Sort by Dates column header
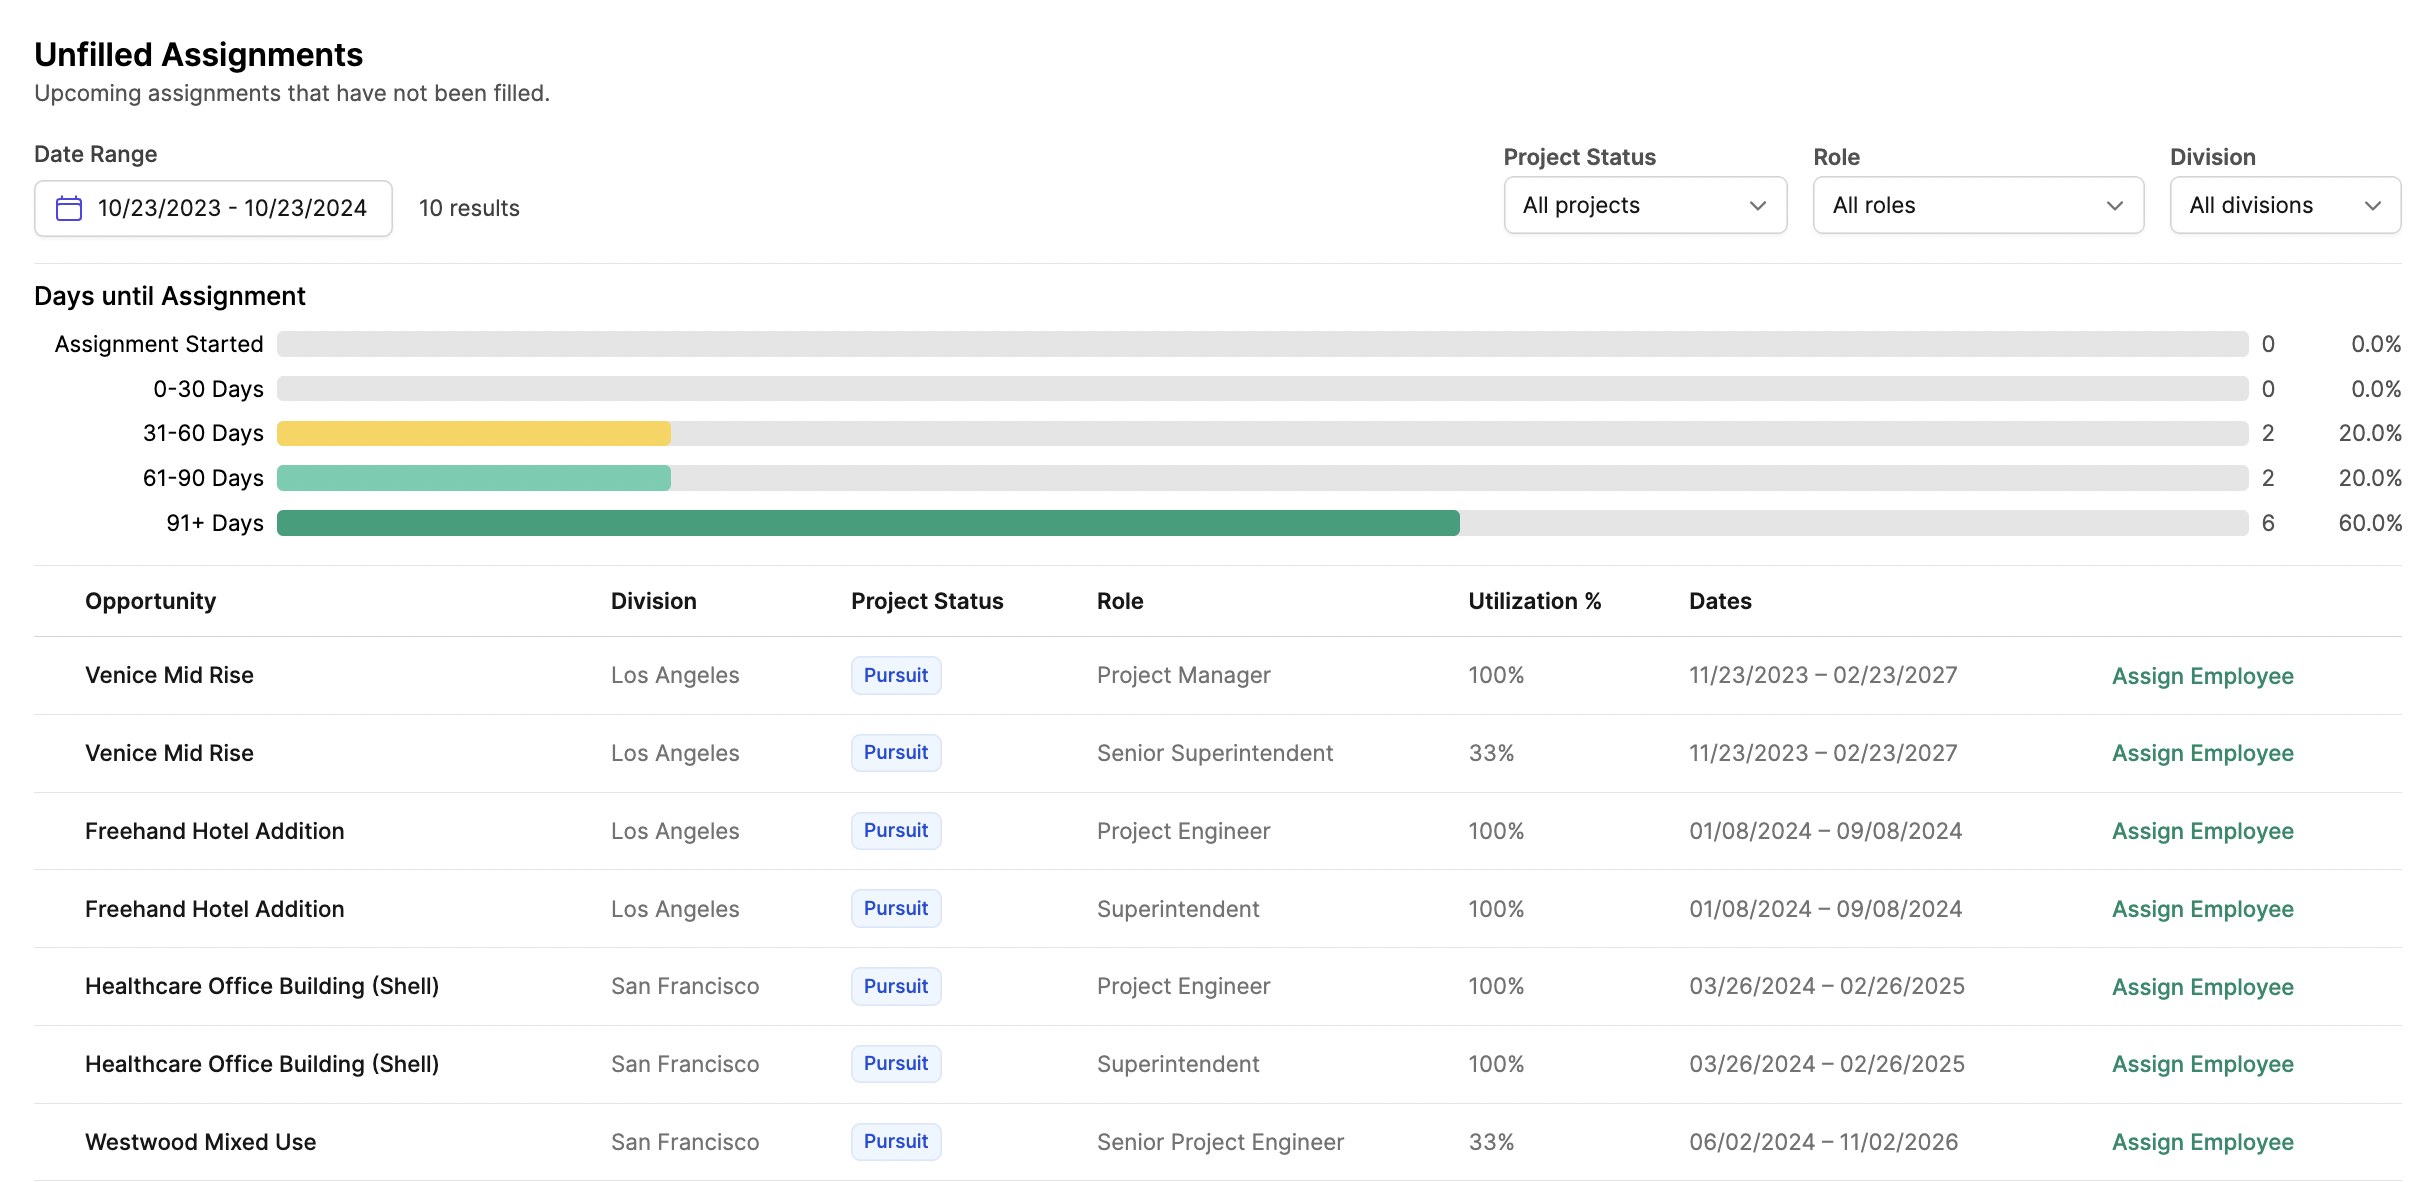The height and width of the screenshot is (1182, 2424). tap(1720, 601)
